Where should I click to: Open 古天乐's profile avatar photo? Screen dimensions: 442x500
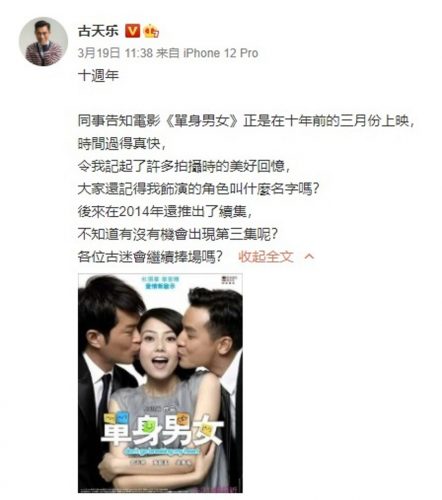click(x=43, y=42)
